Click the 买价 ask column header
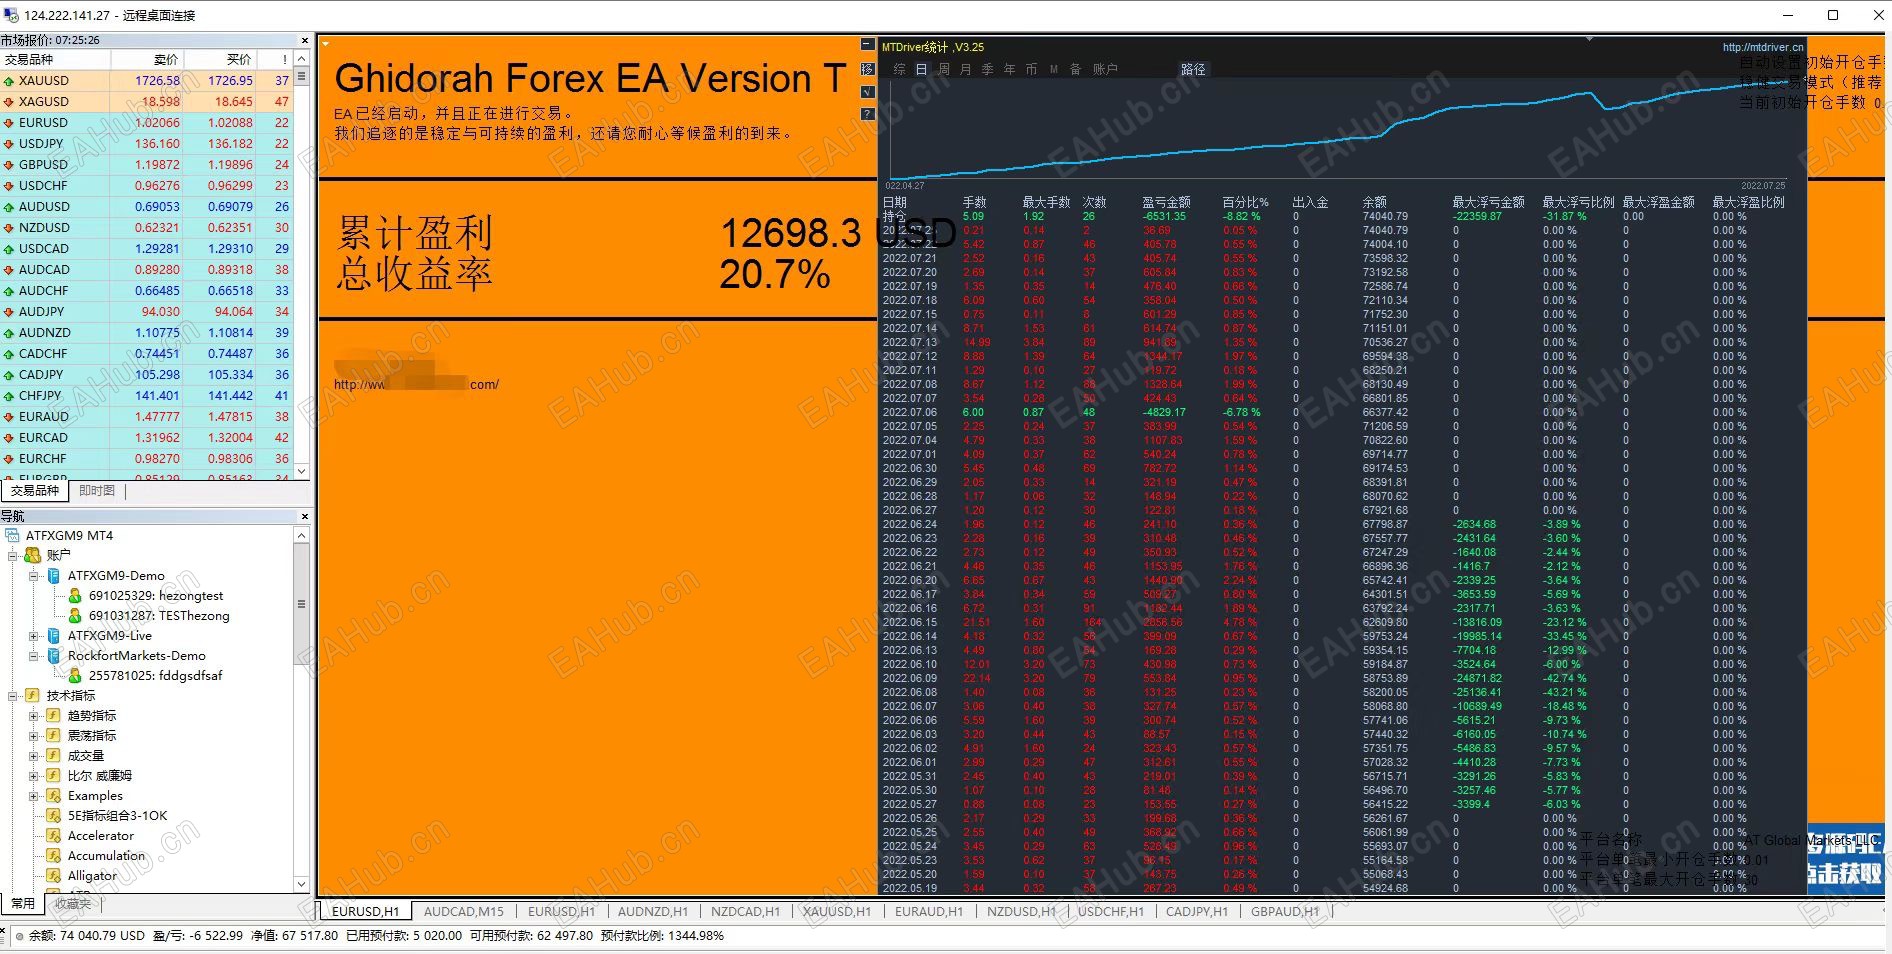Screen dimensions: 1892x954 click(219, 60)
